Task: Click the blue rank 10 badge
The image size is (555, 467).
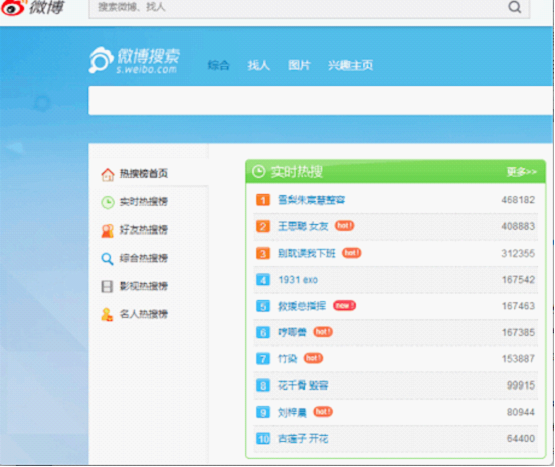Action: tap(263, 439)
